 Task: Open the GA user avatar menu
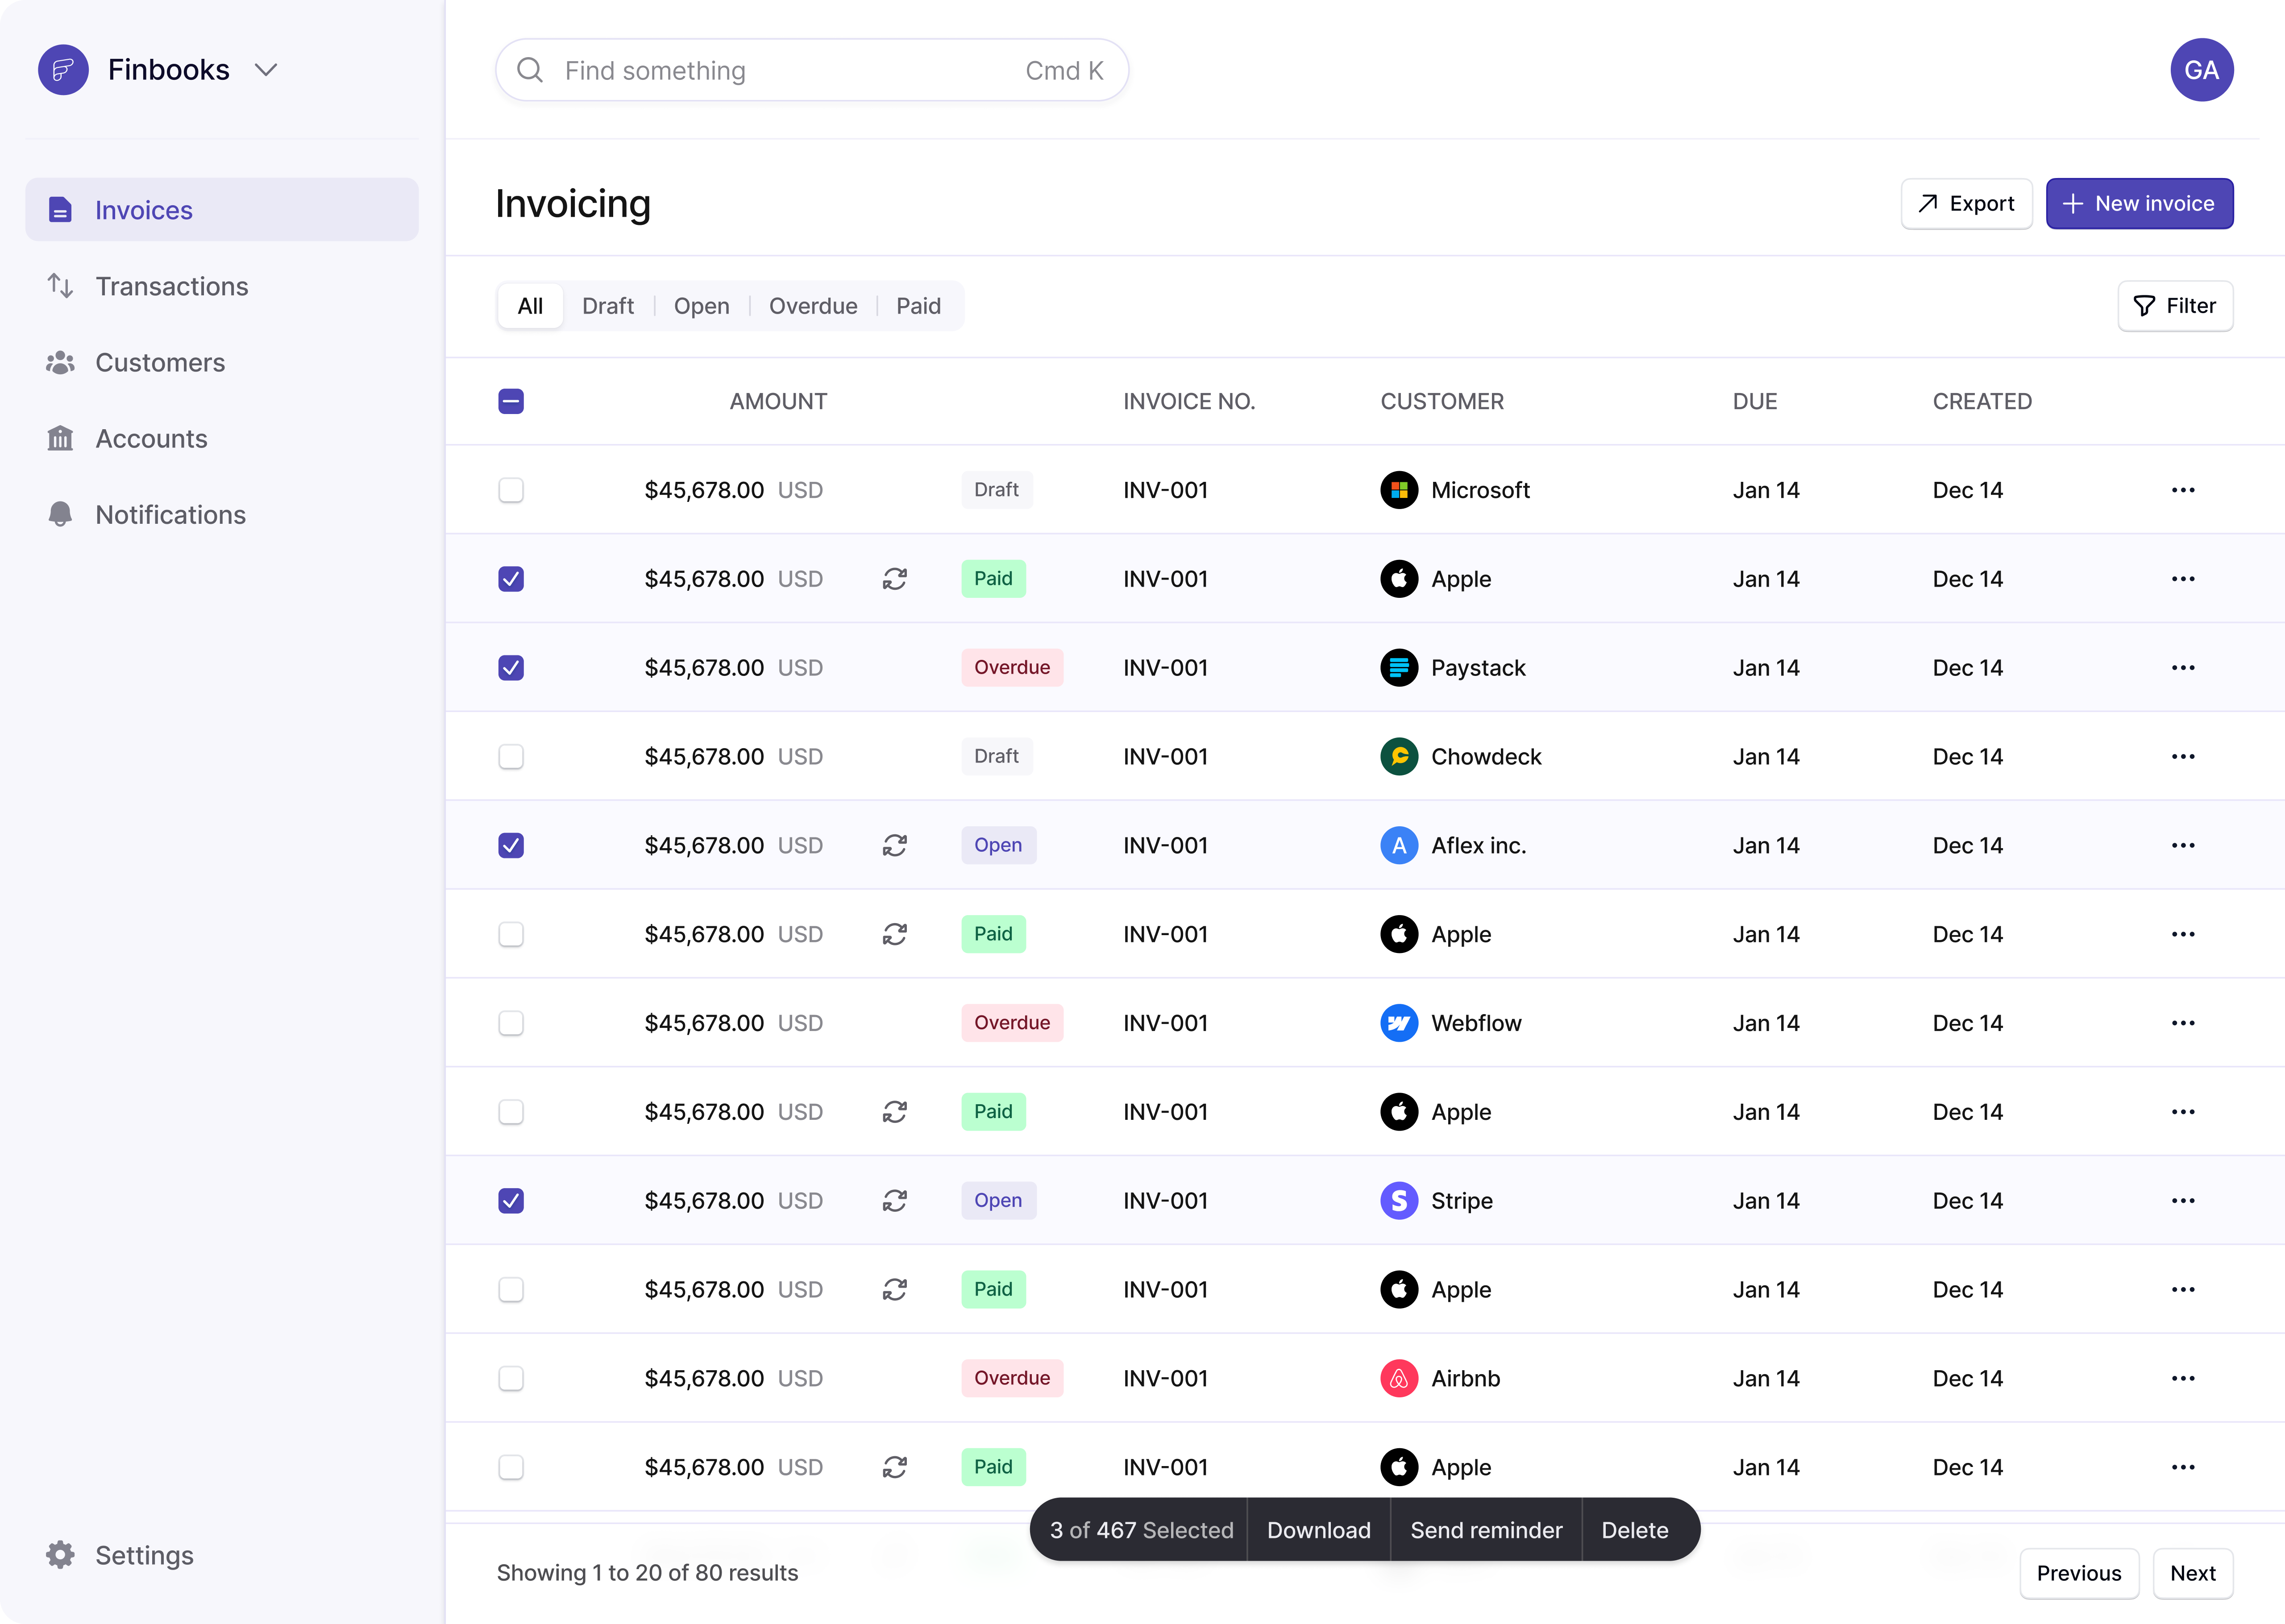(2202, 70)
